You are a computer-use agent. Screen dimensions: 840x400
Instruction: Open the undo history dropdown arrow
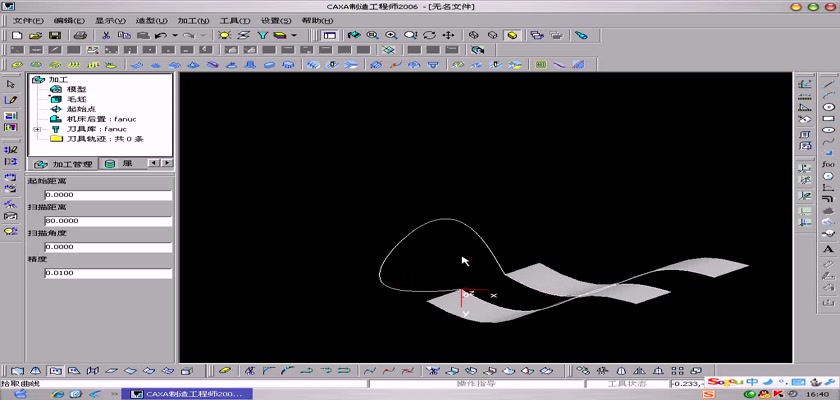[175, 35]
